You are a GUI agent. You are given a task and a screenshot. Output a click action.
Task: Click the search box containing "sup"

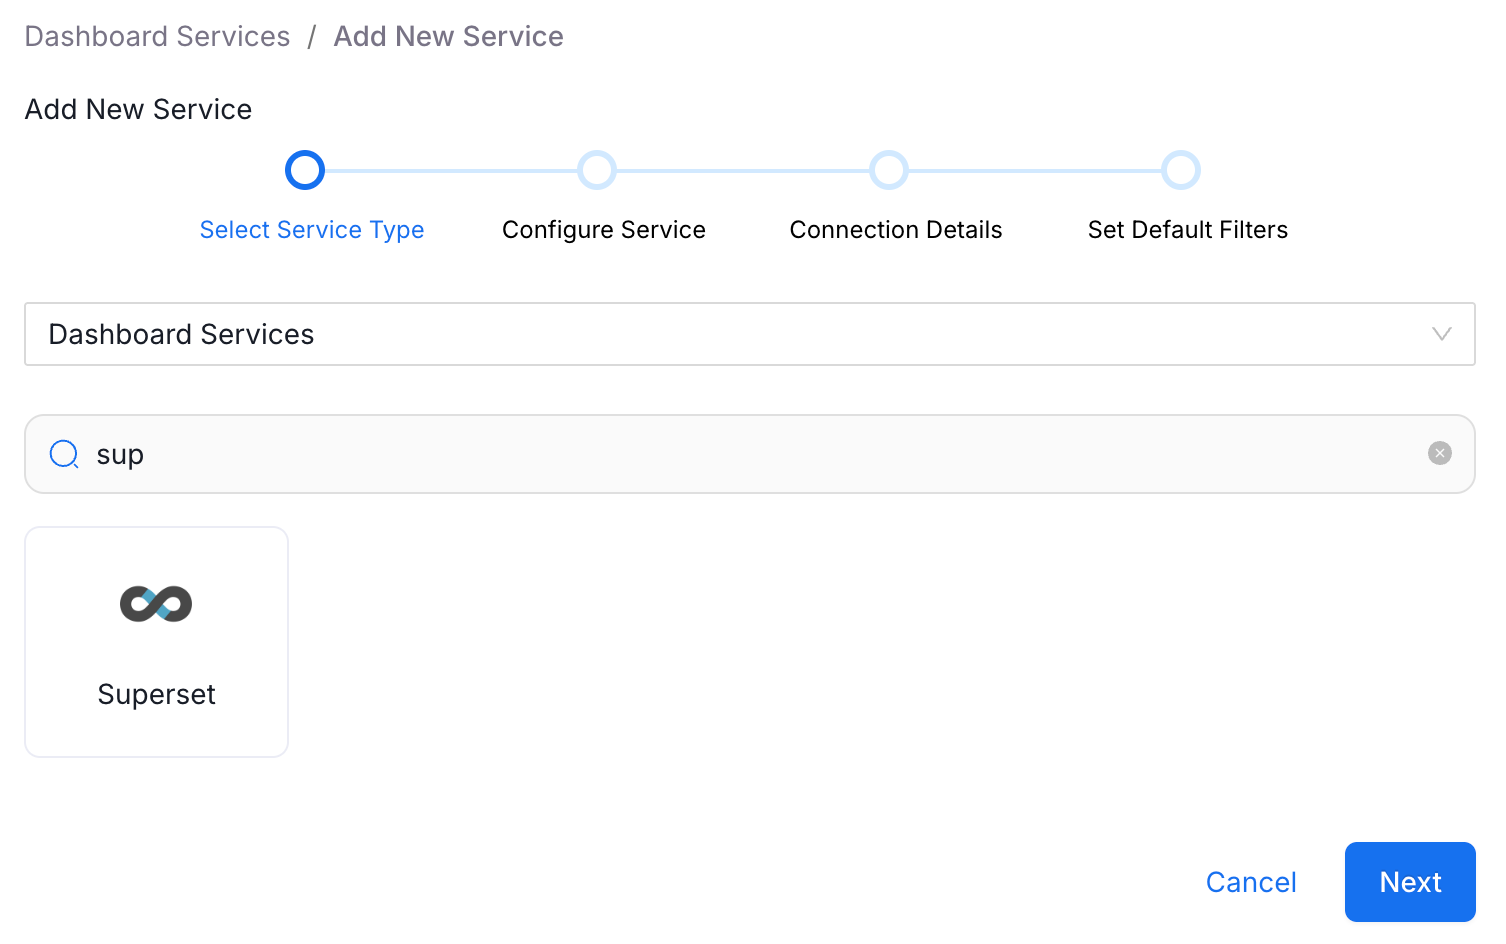[x=749, y=454]
